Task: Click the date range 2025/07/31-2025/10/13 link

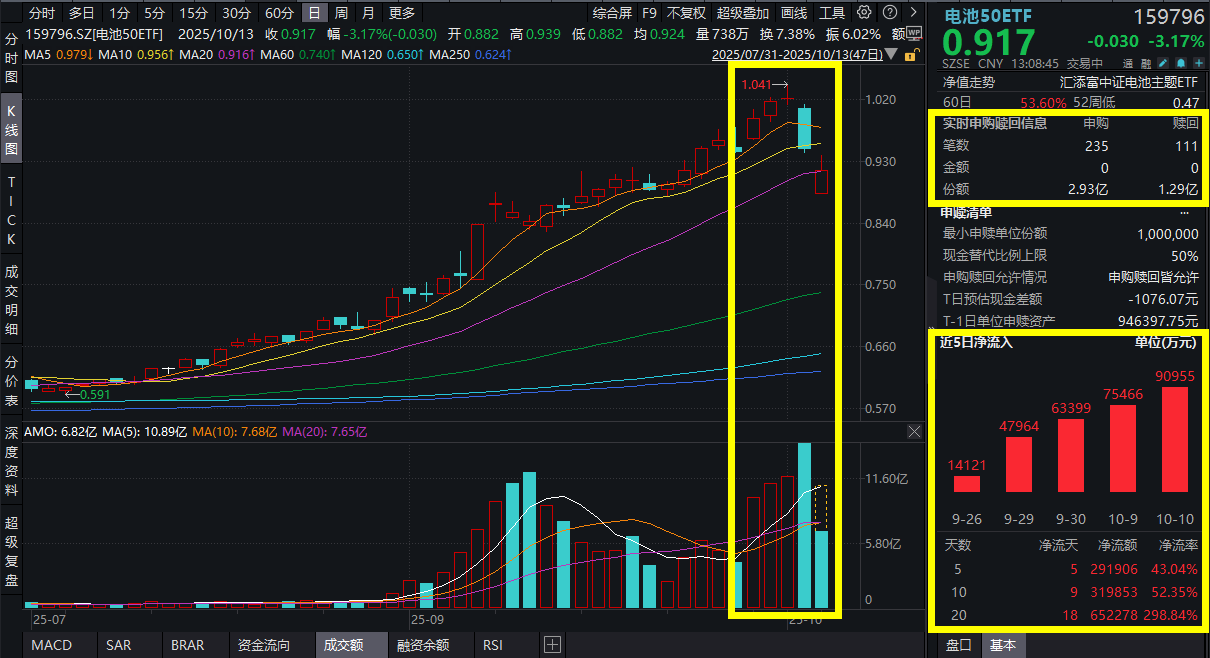Action: [796, 54]
